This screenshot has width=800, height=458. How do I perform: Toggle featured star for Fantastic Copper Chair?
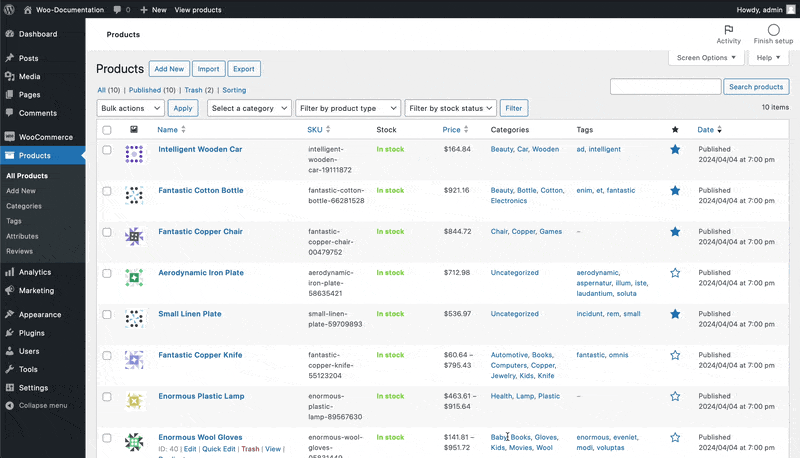pyautogui.click(x=675, y=232)
